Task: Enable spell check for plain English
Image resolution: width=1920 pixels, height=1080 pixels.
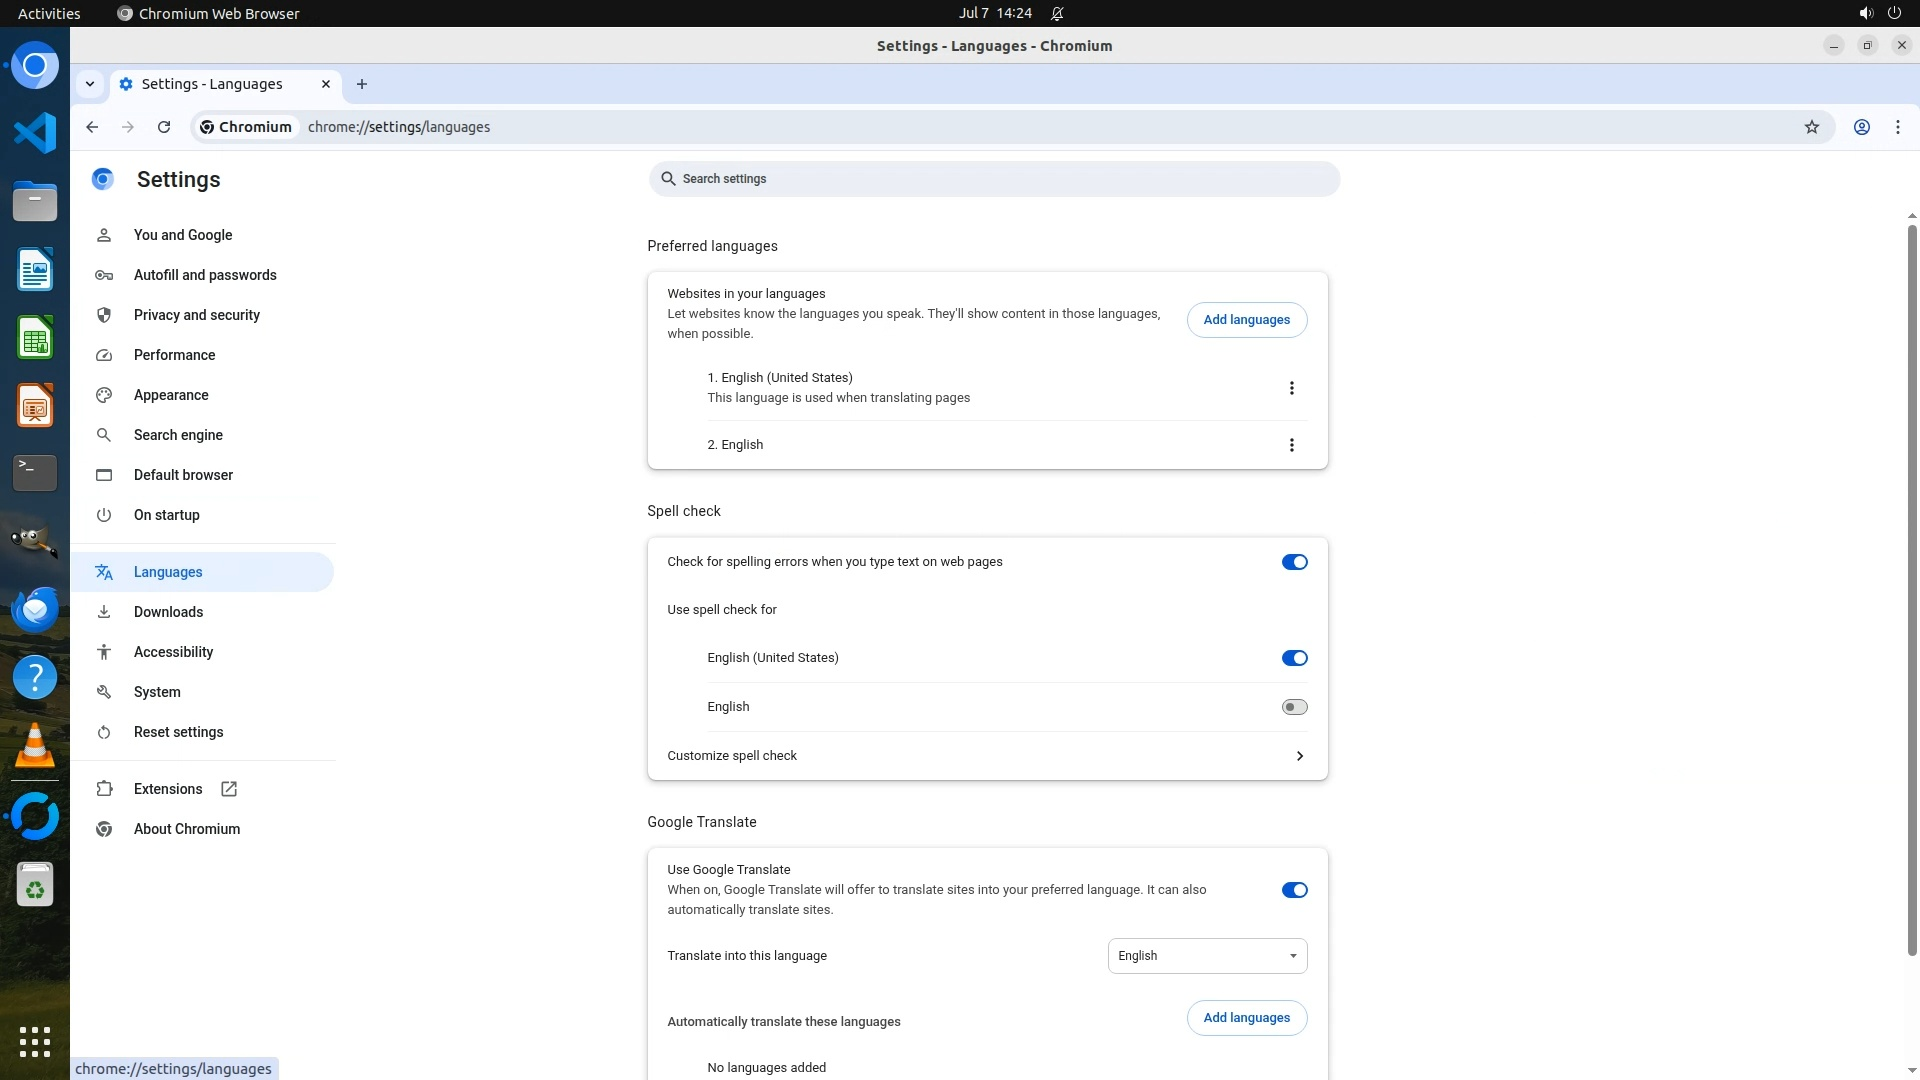Action: (1294, 707)
